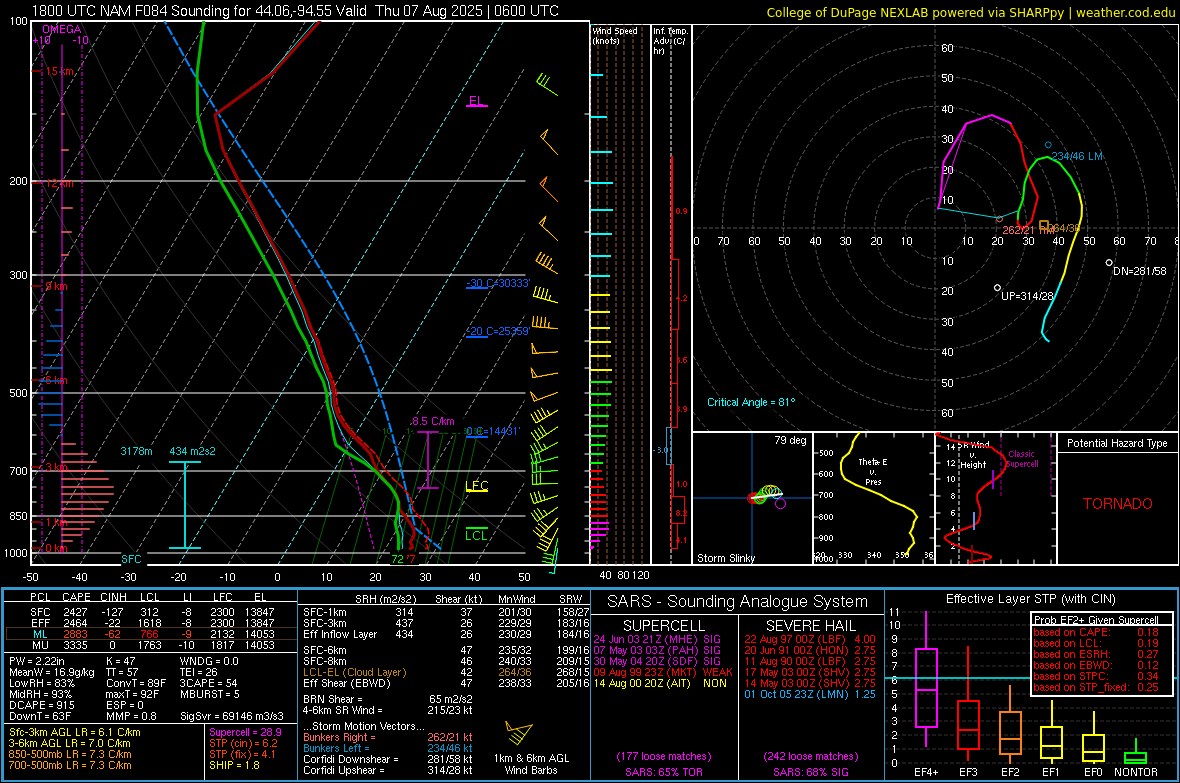
Task: Click the 22 Aug 97 00Z (LBF) 4.00 hail analogue
Action: click(810, 639)
